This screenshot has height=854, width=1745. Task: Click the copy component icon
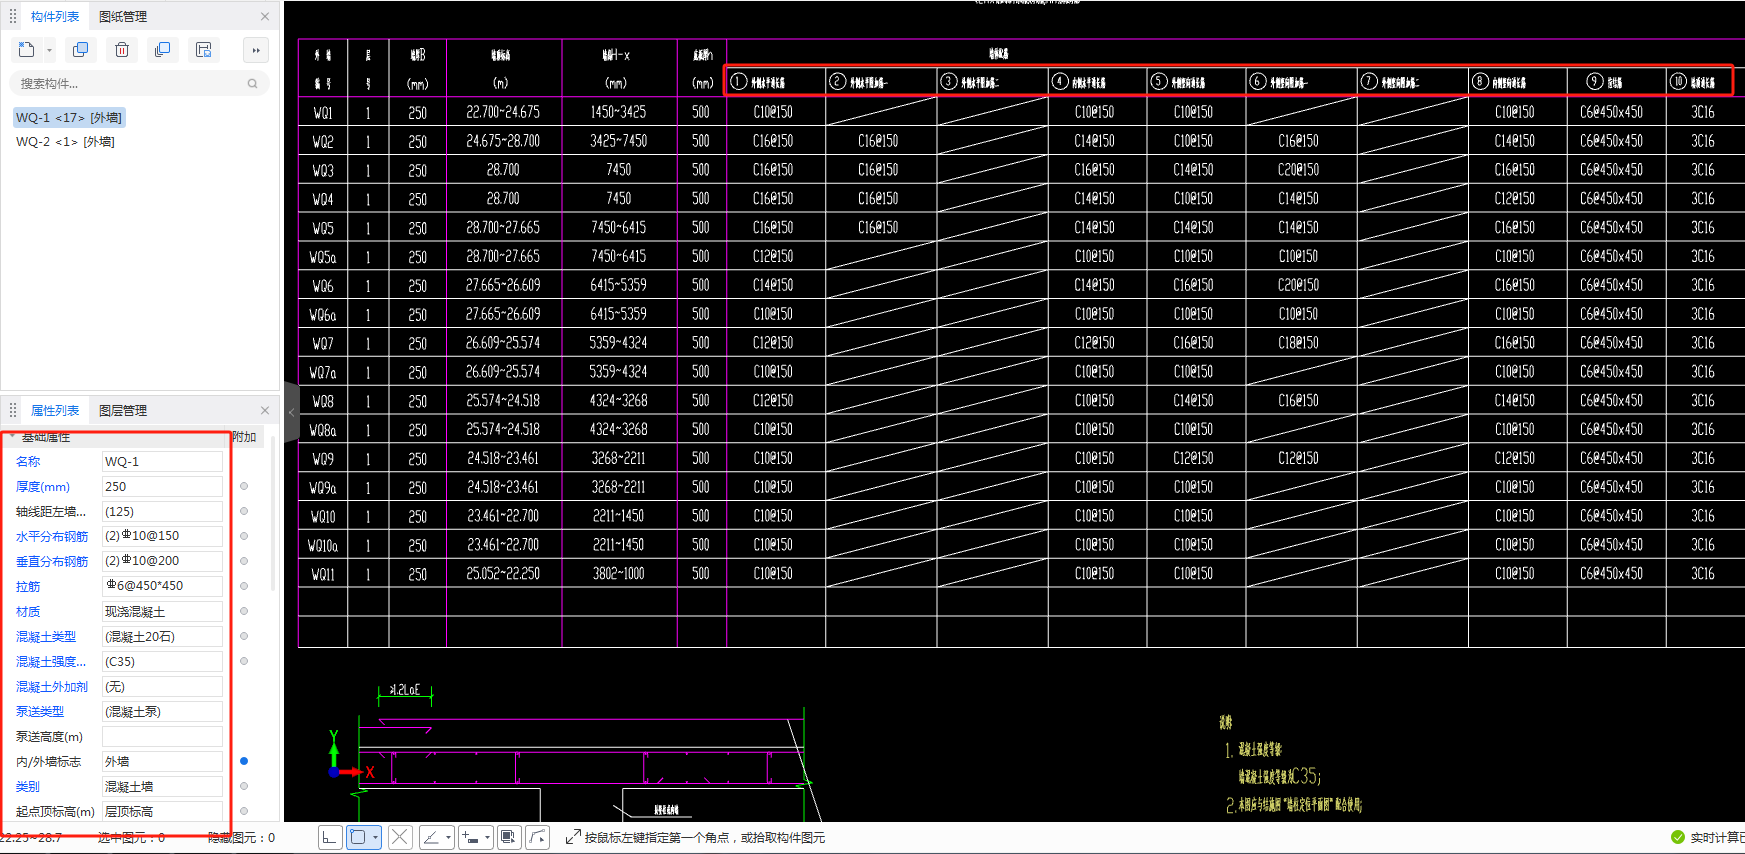[x=80, y=50]
